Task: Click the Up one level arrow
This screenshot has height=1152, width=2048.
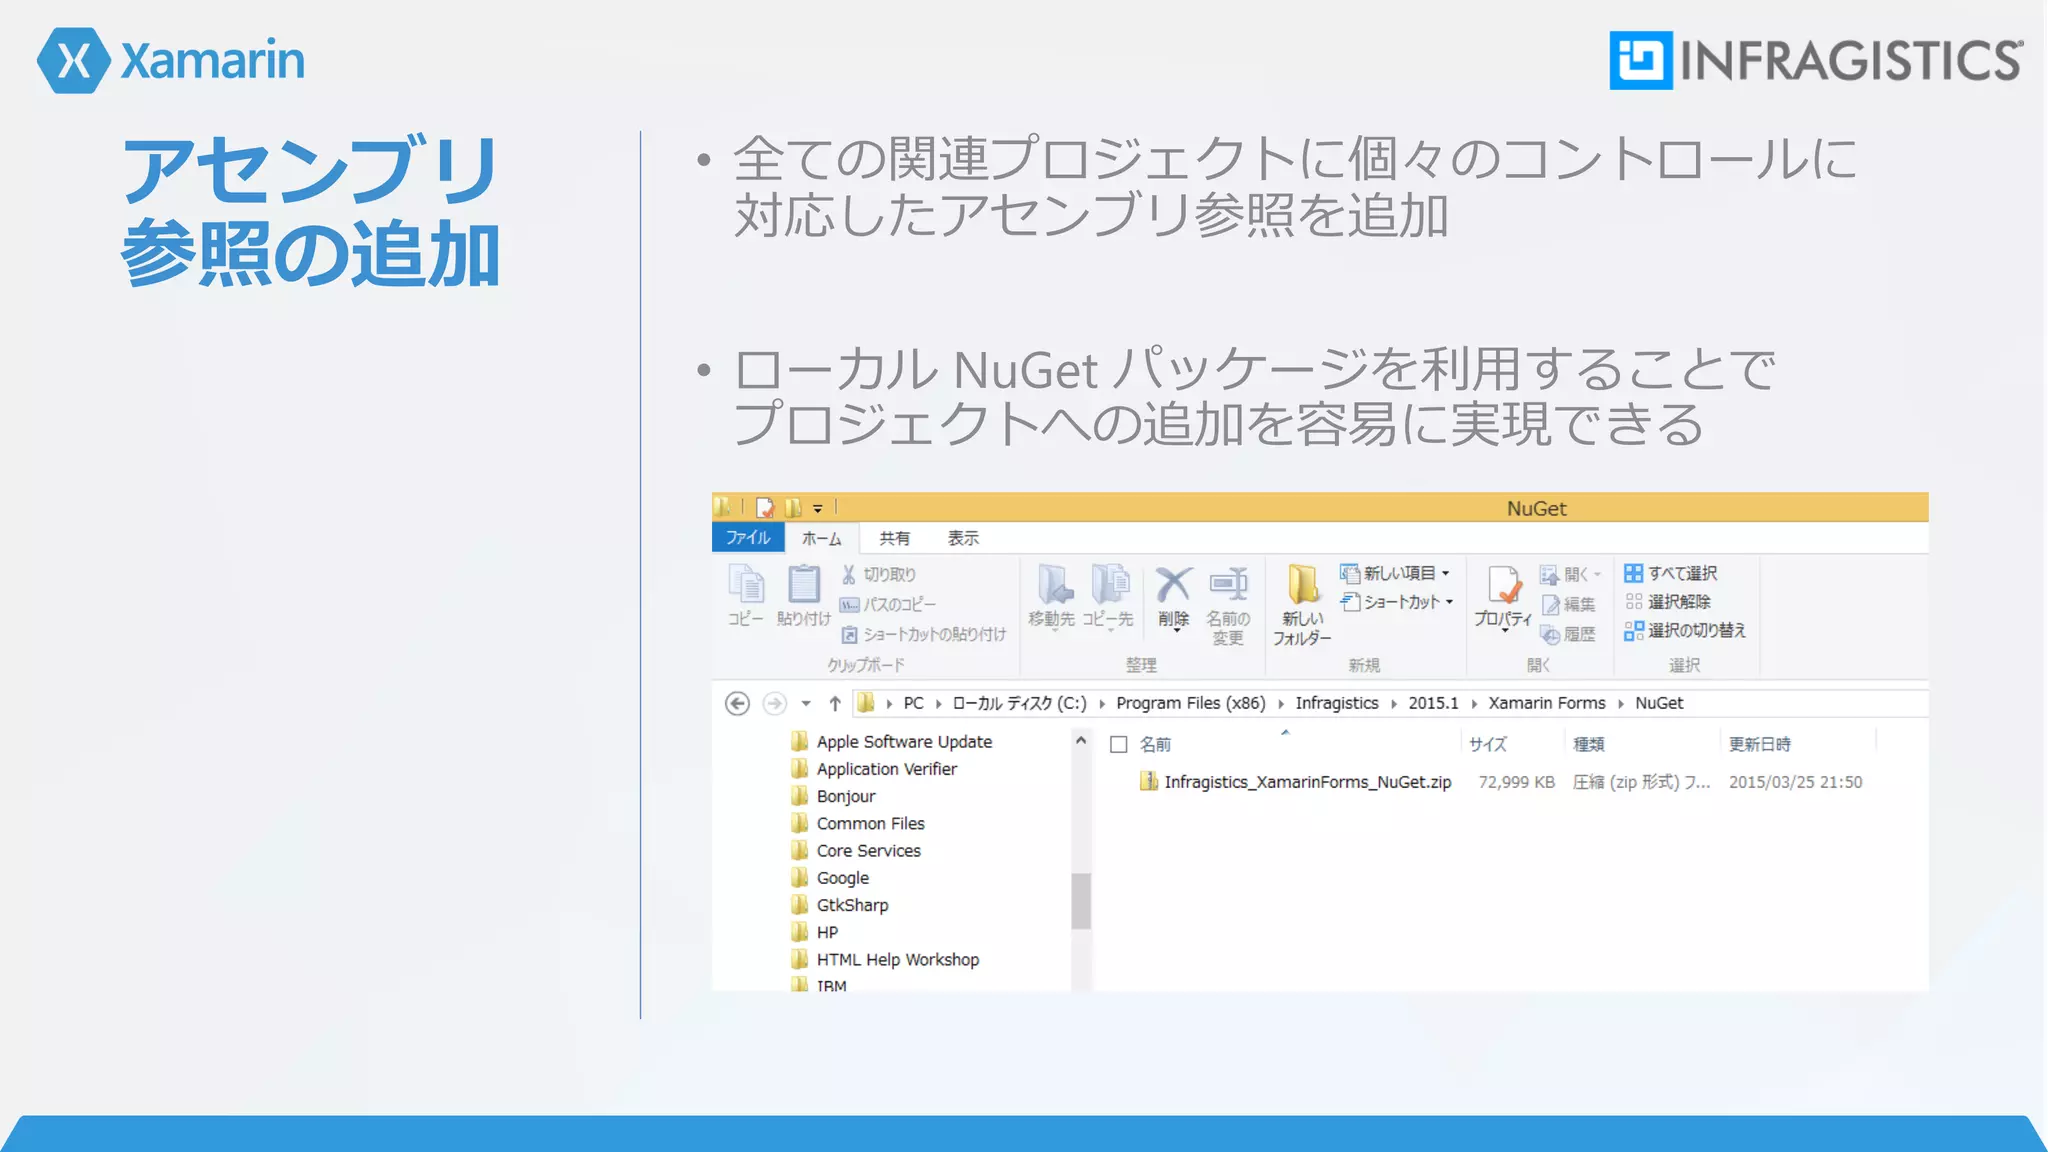Action: pyautogui.click(x=835, y=704)
